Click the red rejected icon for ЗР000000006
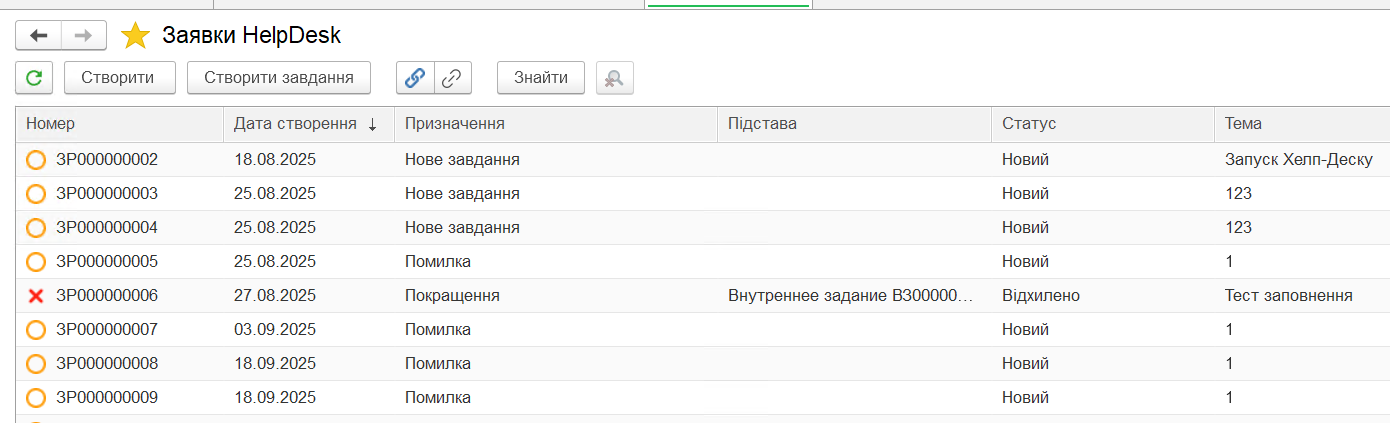1390x423 pixels. [x=36, y=296]
